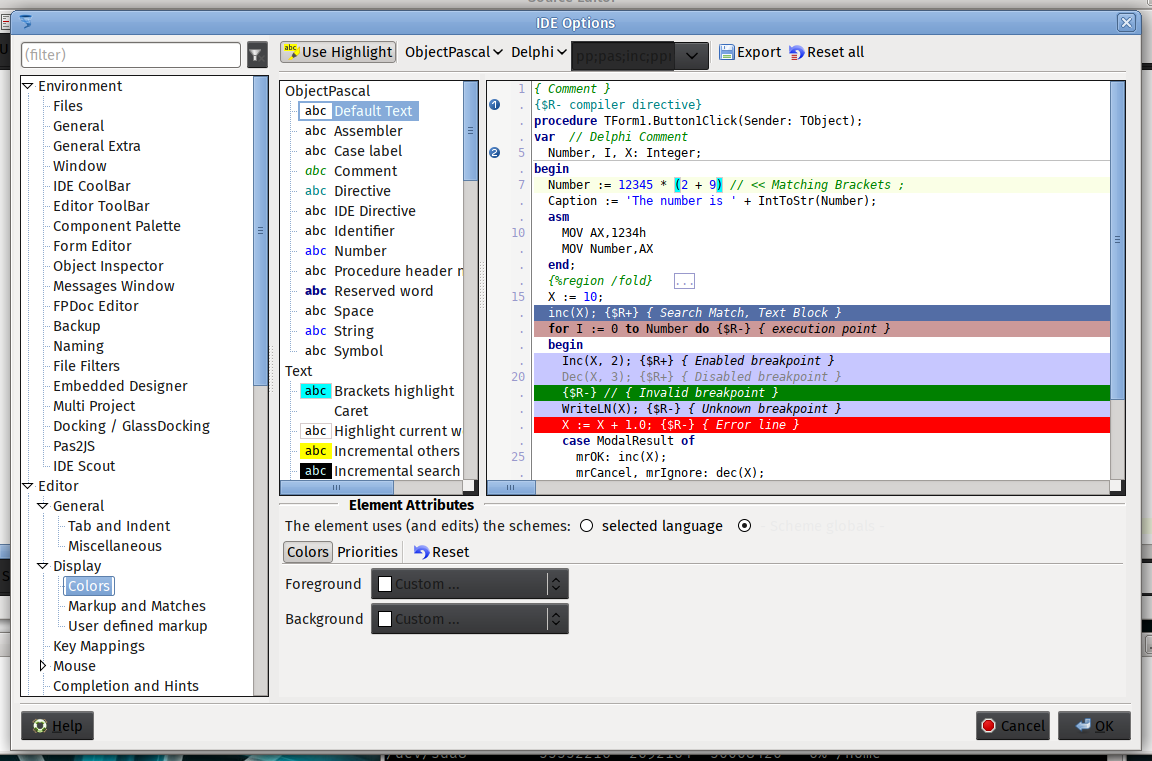This screenshot has width=1152, height=761.
Task: Expand the Mouse tree node
Action: [x=43, y=666]
